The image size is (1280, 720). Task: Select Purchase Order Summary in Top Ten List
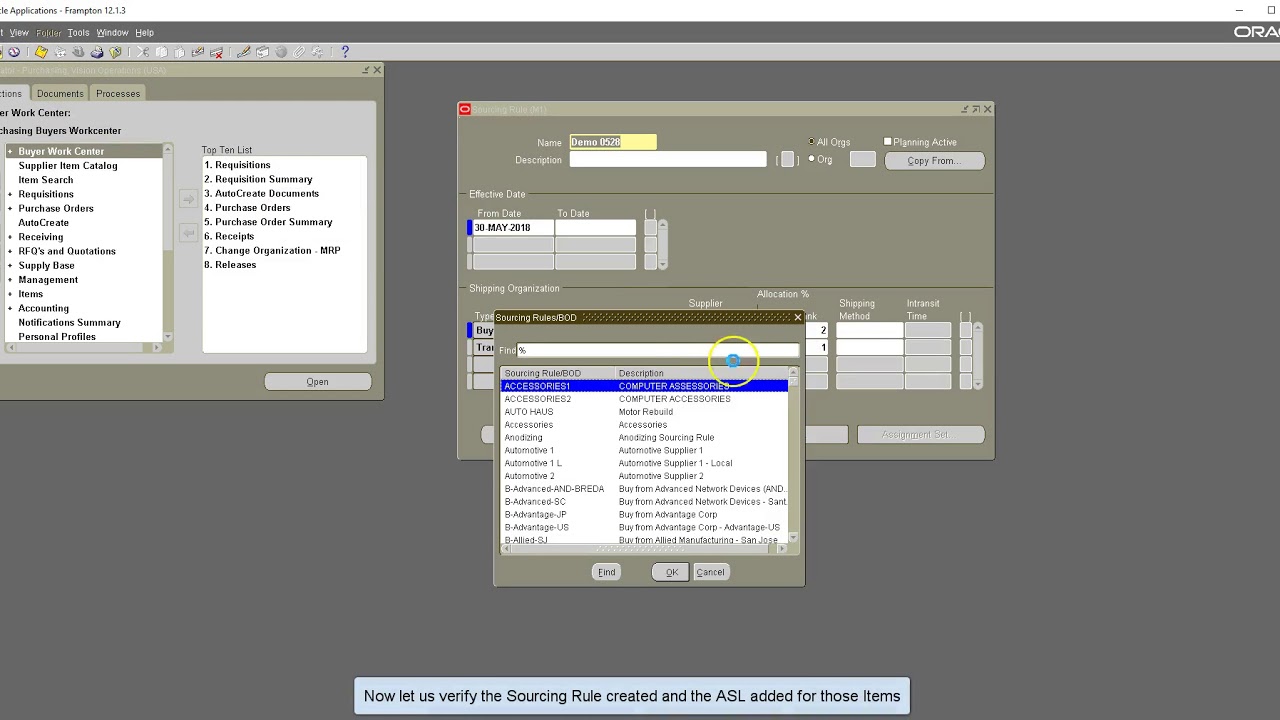(x=268, y=222)
